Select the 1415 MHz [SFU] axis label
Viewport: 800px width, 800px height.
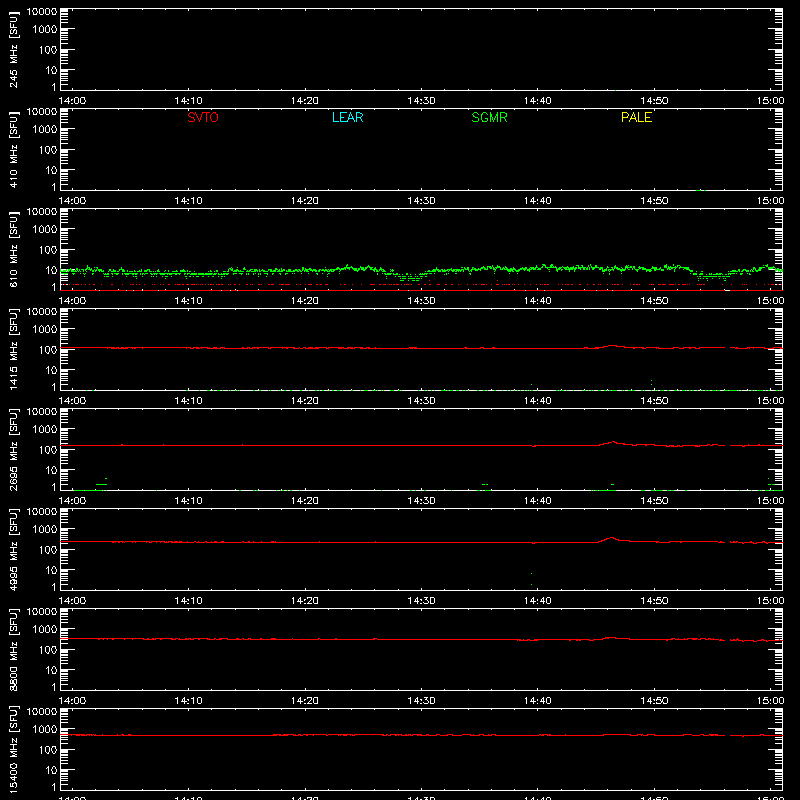click(13, 349)
